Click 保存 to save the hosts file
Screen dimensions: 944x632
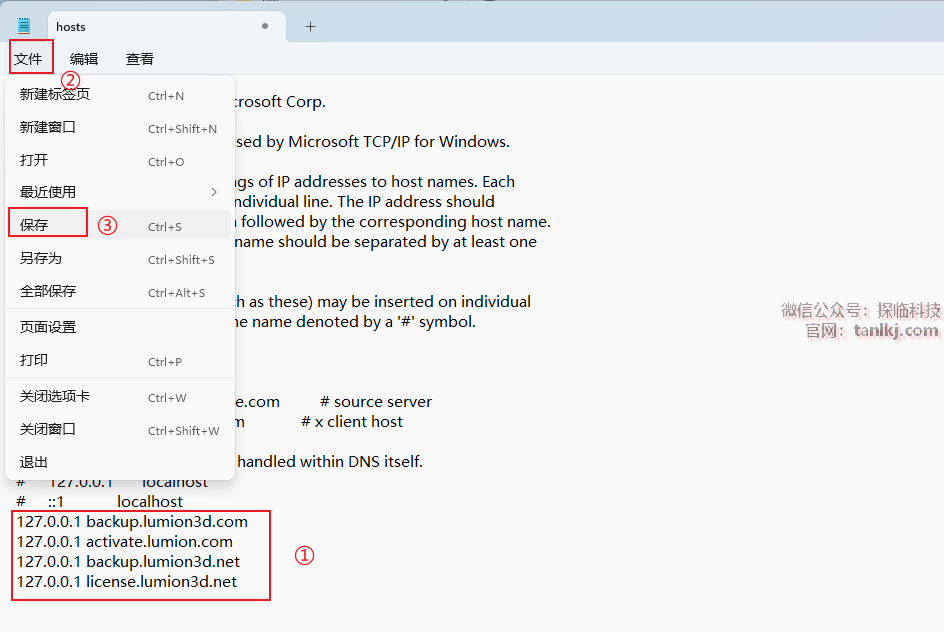click(35, 225)
